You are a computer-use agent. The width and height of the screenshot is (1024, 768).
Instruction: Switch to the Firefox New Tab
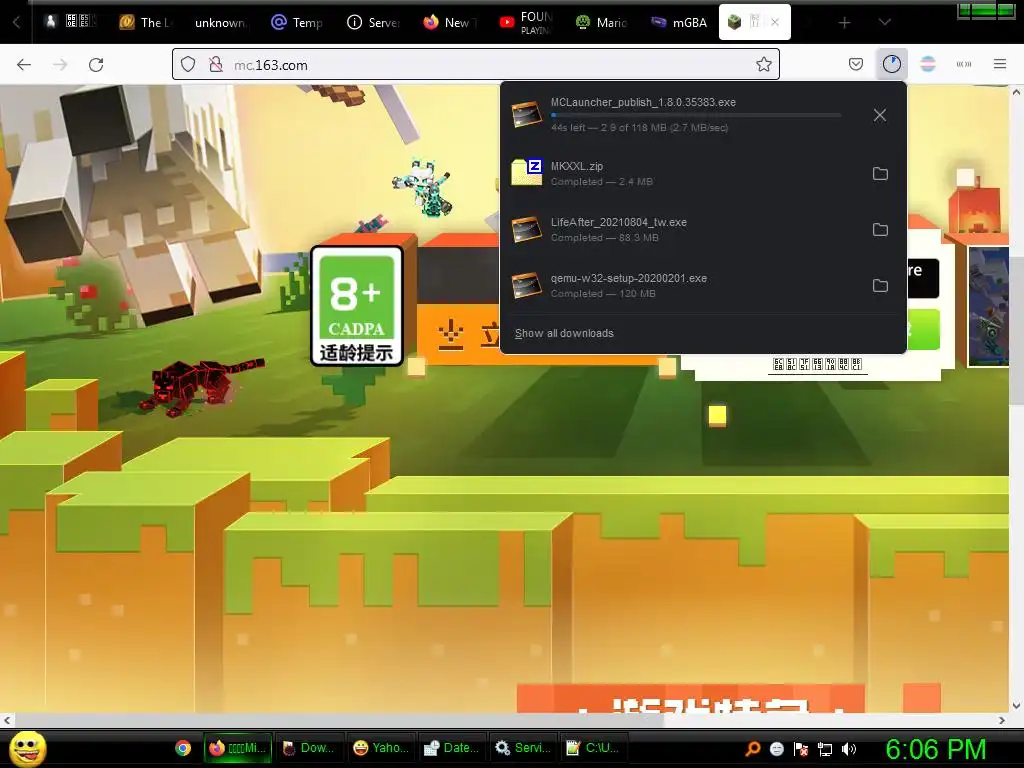click(450, 22)
